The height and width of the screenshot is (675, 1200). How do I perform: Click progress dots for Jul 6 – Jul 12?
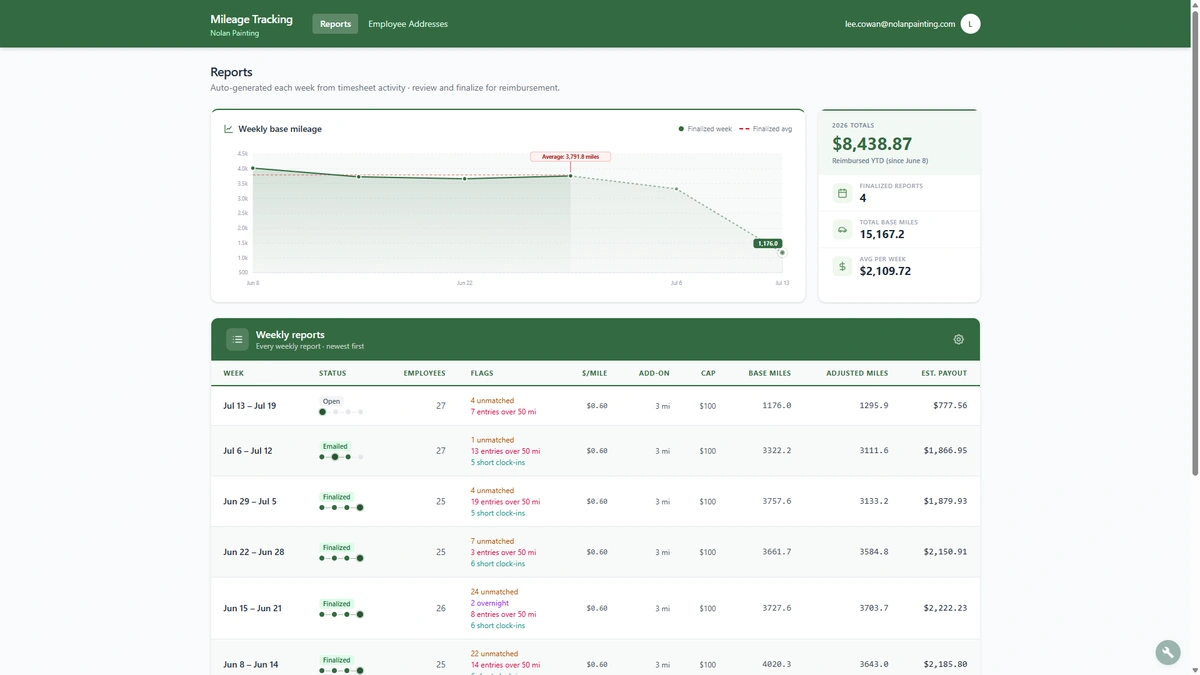click(x=341, y=457)
